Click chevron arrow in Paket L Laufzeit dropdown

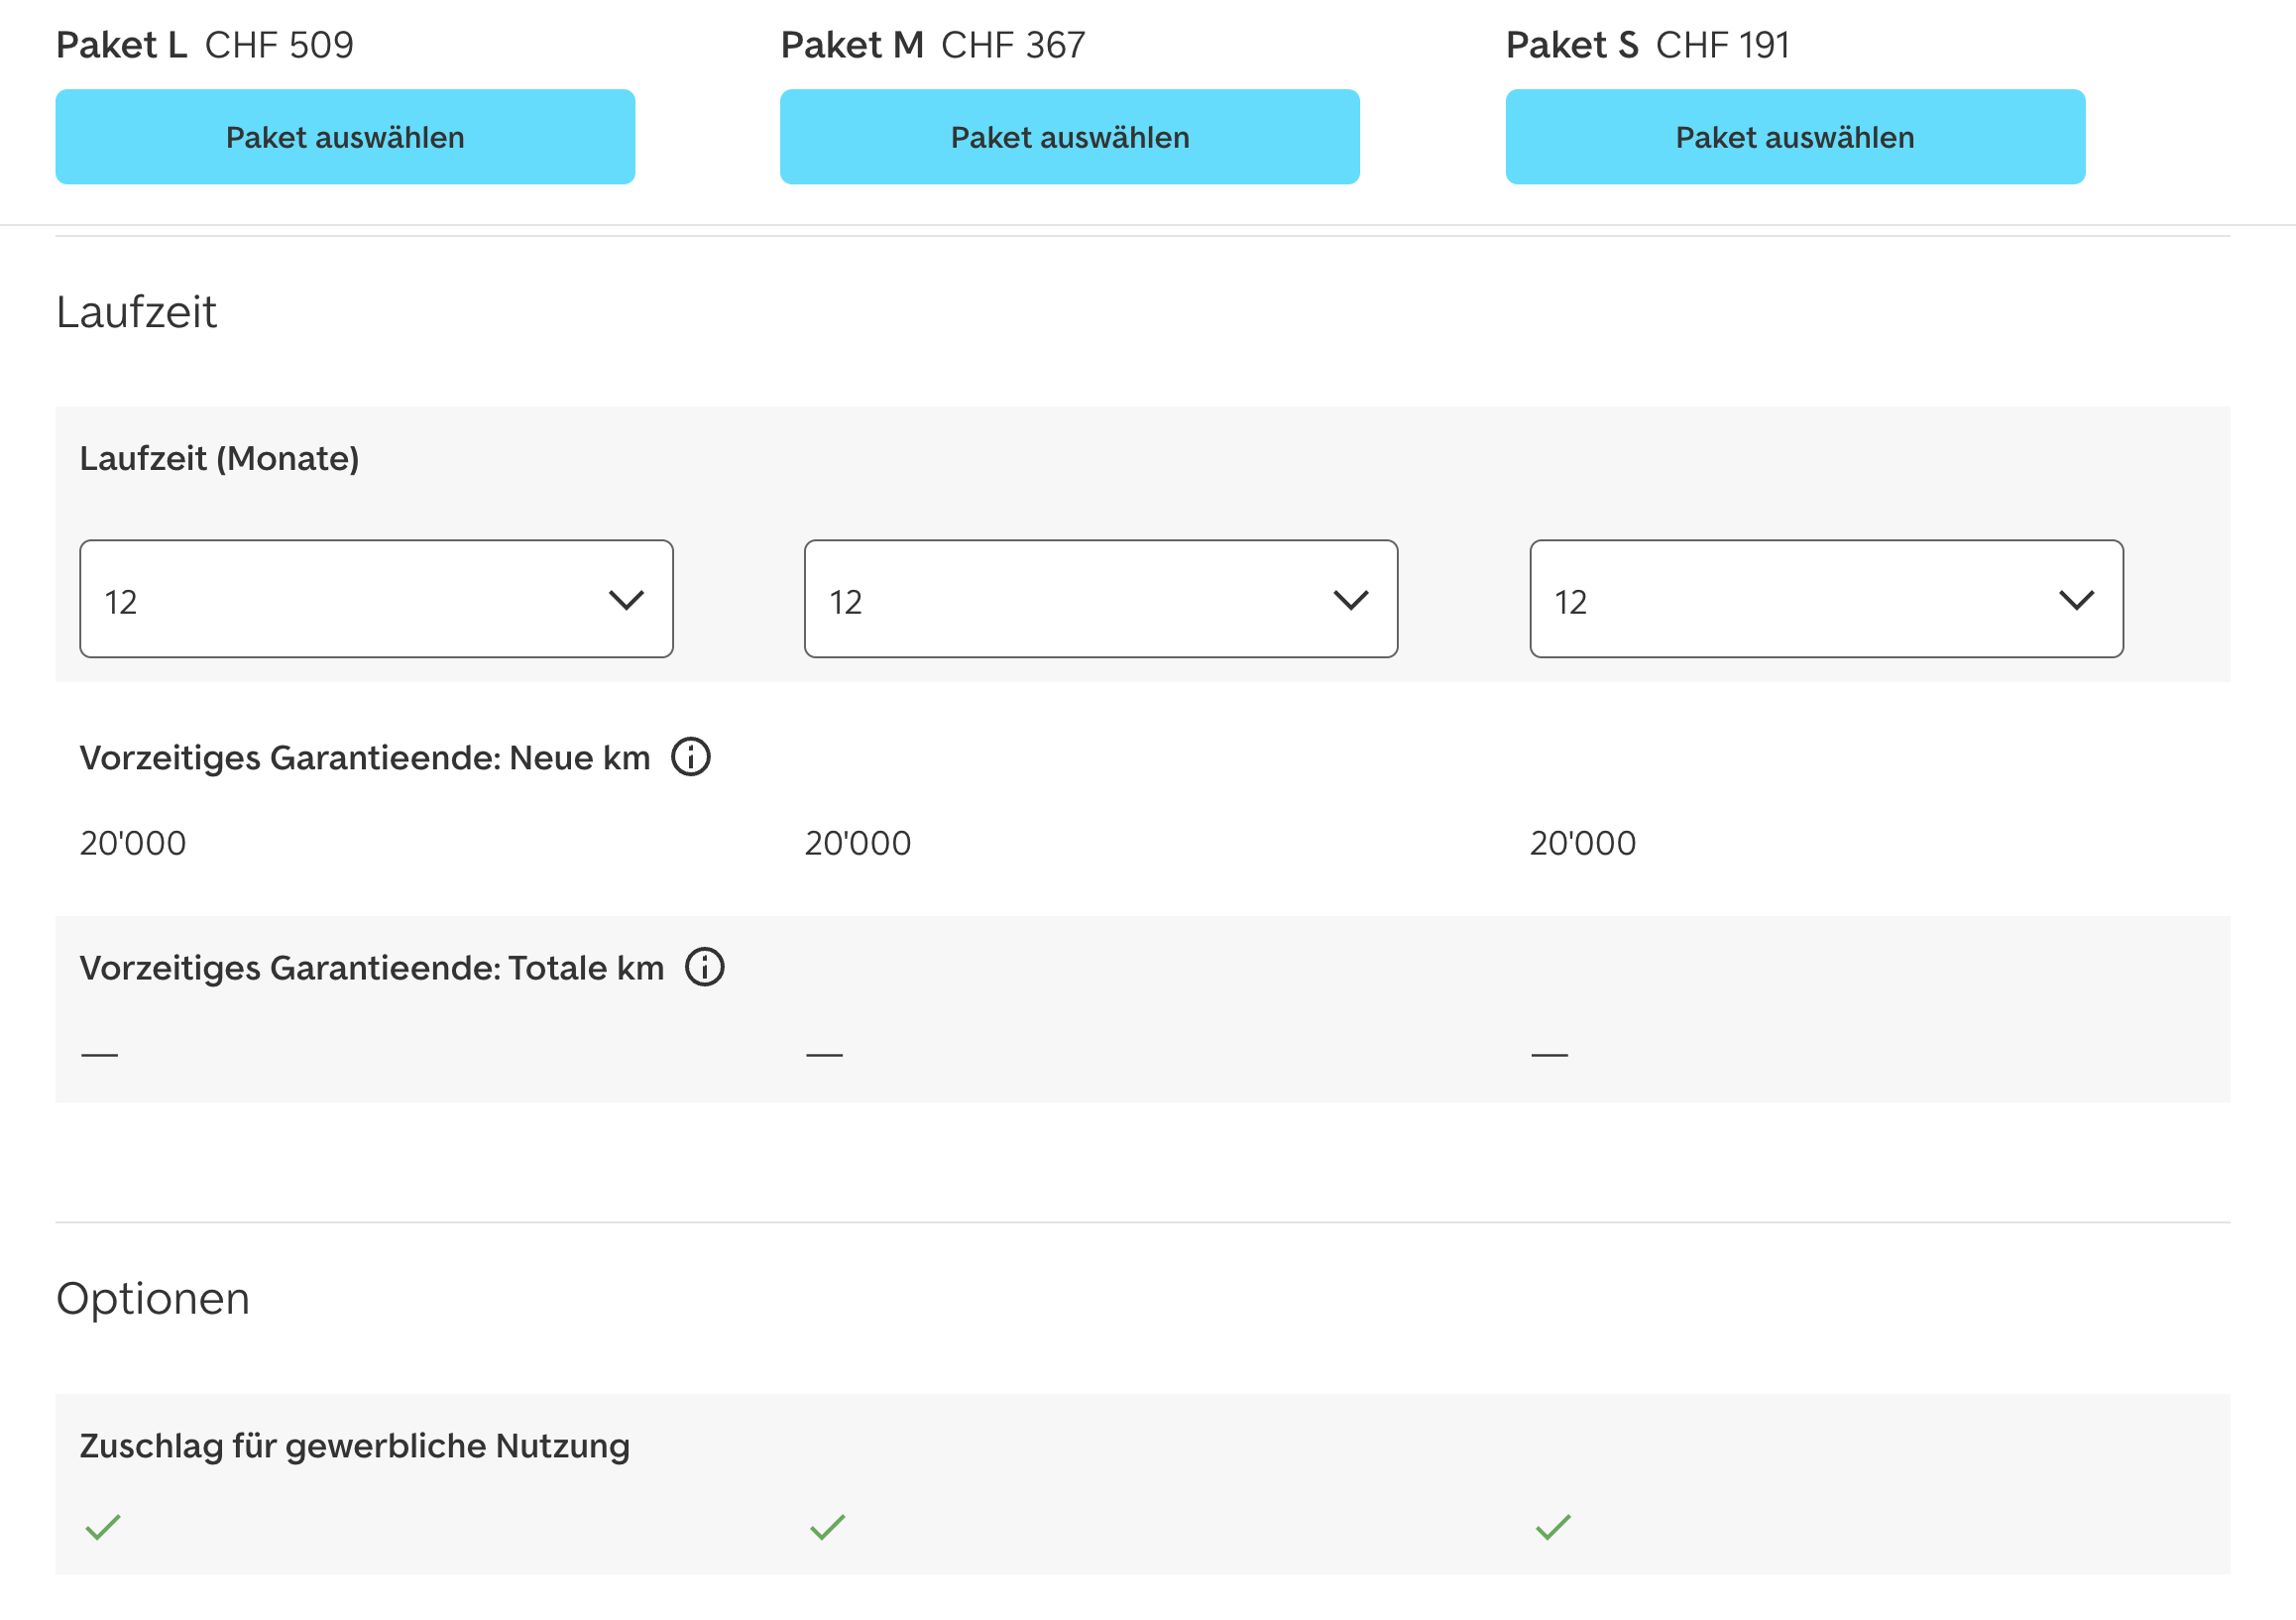(x=626, y=600)
